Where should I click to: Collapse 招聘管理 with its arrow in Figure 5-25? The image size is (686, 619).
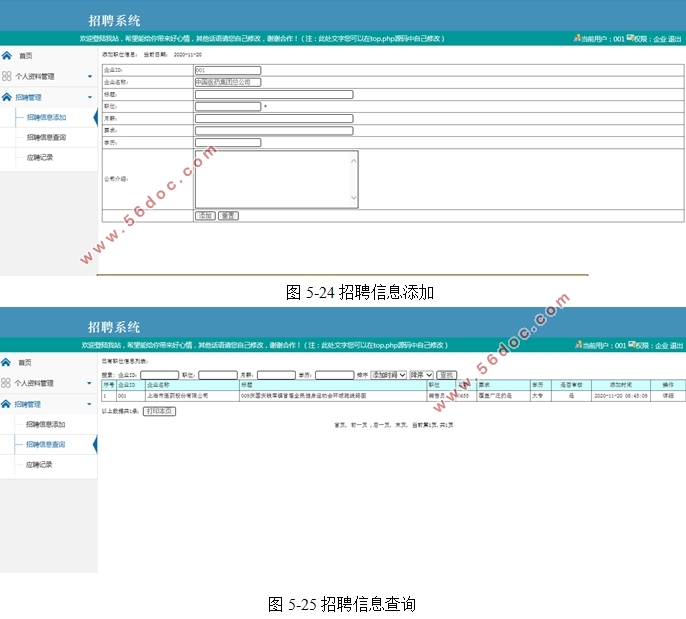pyautogui.click(x=89, y=404)
